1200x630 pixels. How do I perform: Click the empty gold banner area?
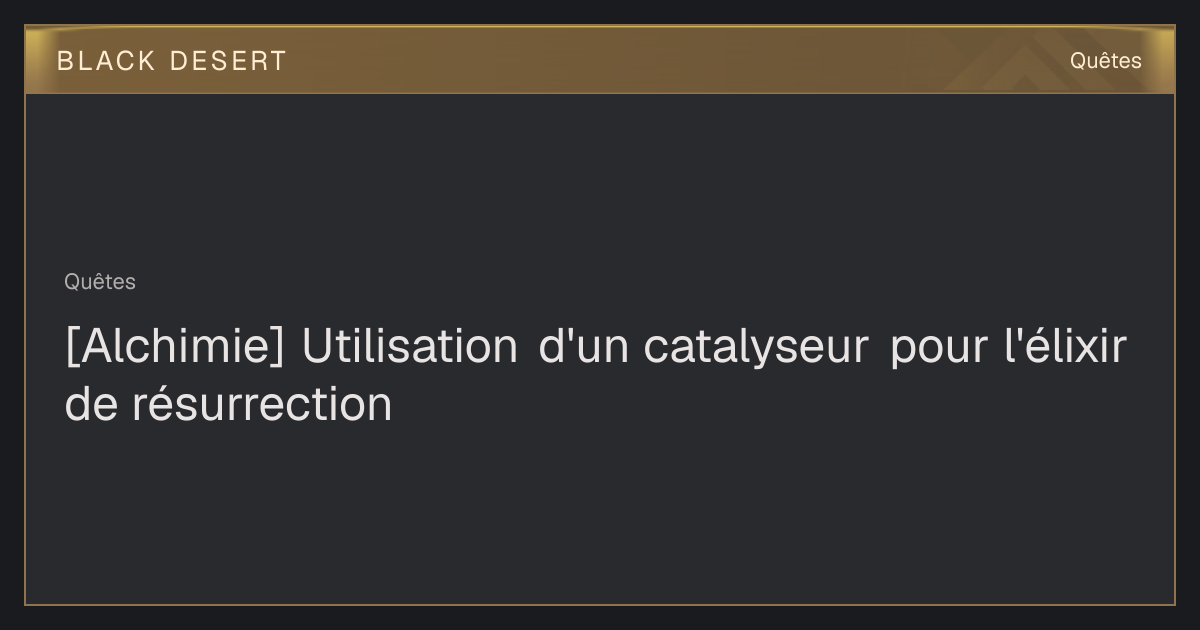650,60
